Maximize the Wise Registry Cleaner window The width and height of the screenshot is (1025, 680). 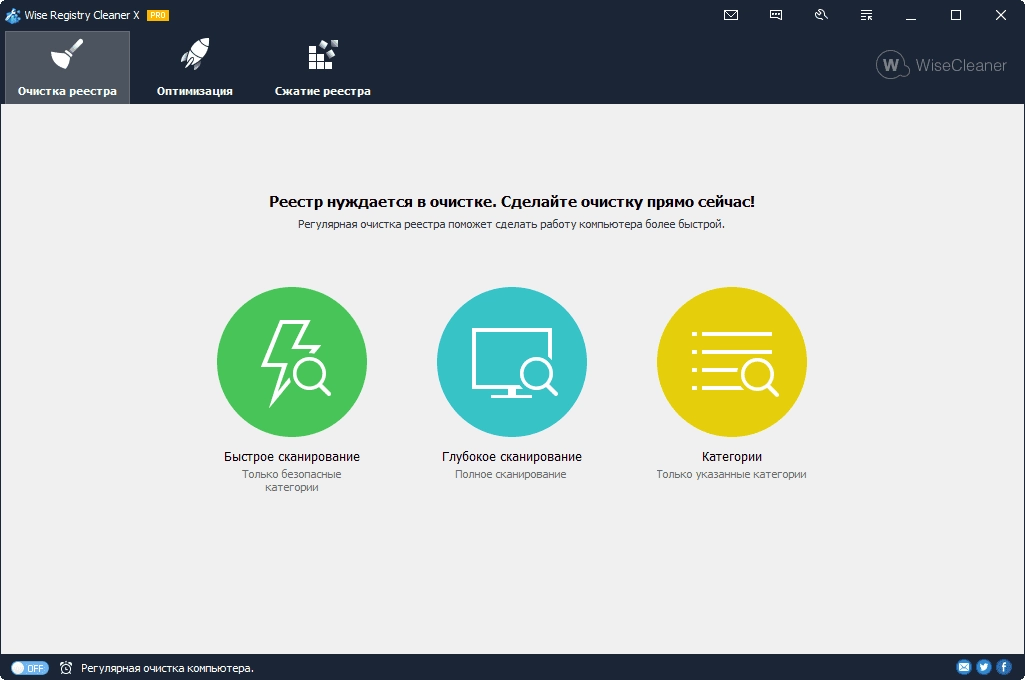[x=956, y=15]
